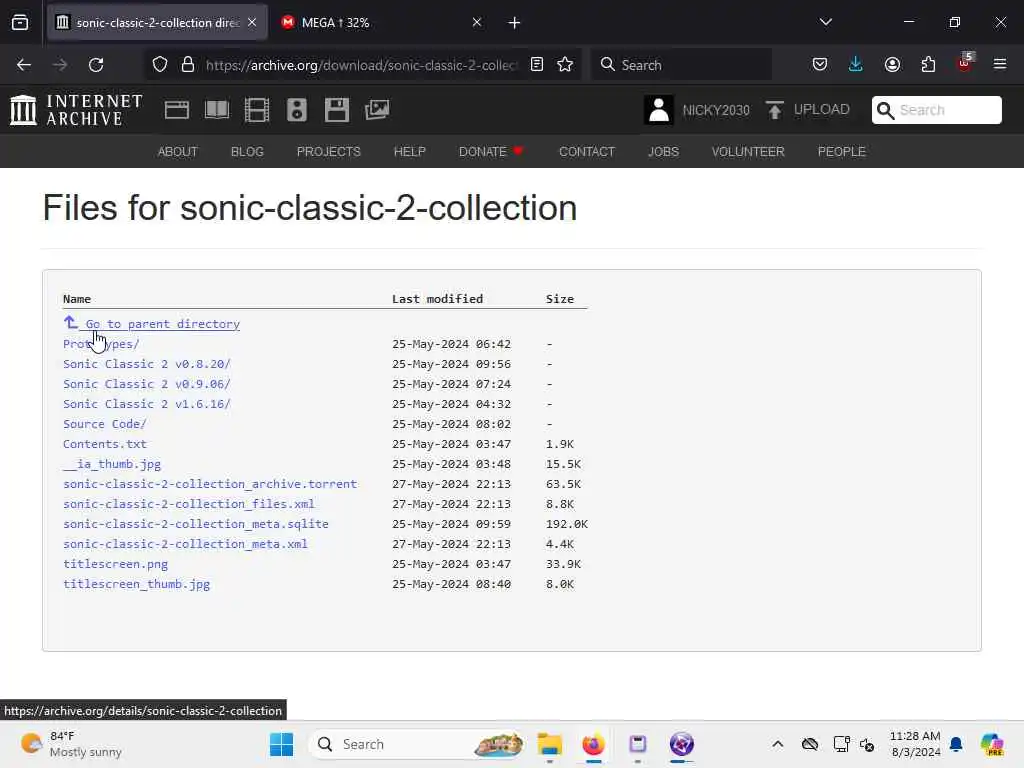Select the sonic-classic-2-collection tab
The width and height of the screenshot is (1024, 768).
[157, 23]
